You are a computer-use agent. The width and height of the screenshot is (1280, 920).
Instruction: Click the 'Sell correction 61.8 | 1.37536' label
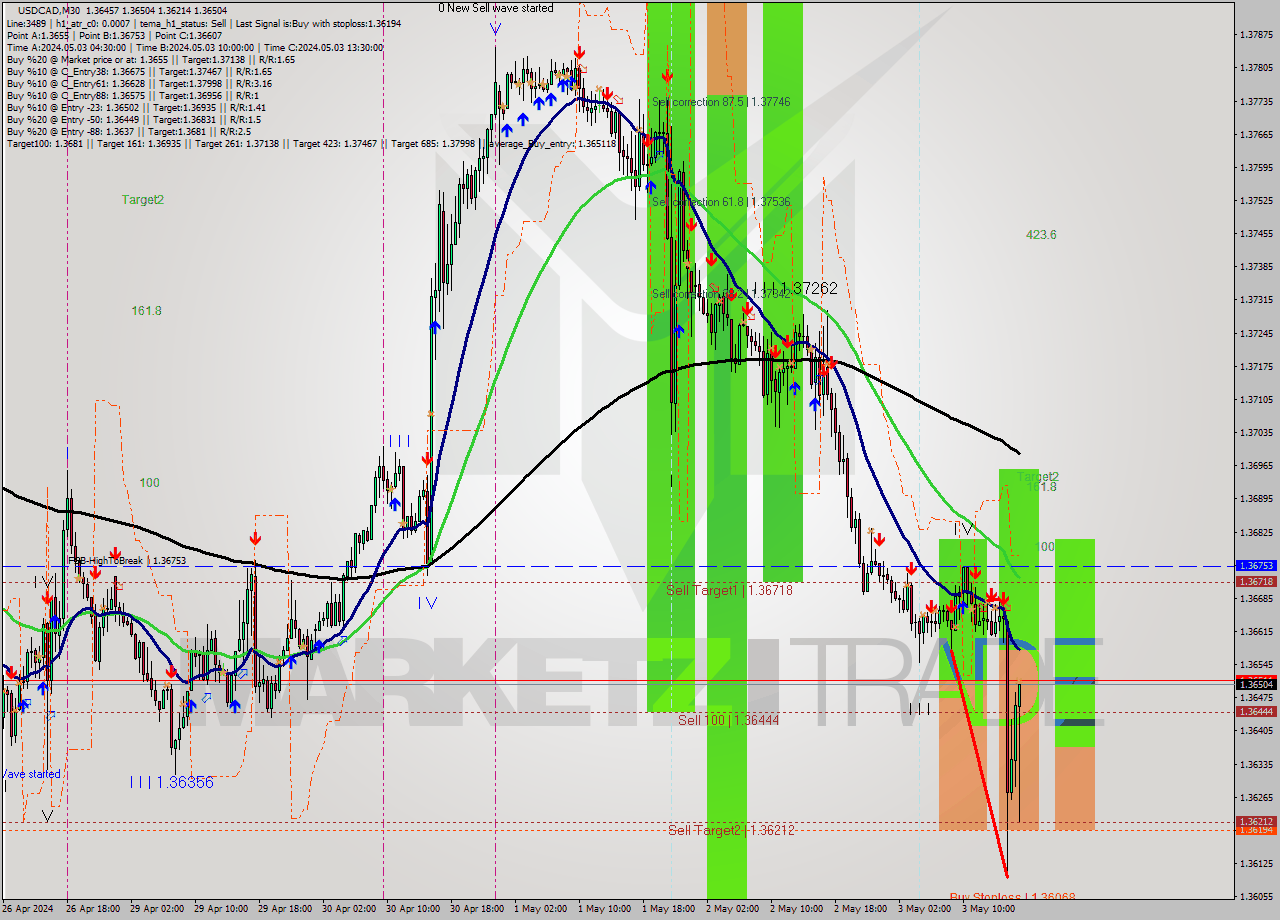(721, 202)
